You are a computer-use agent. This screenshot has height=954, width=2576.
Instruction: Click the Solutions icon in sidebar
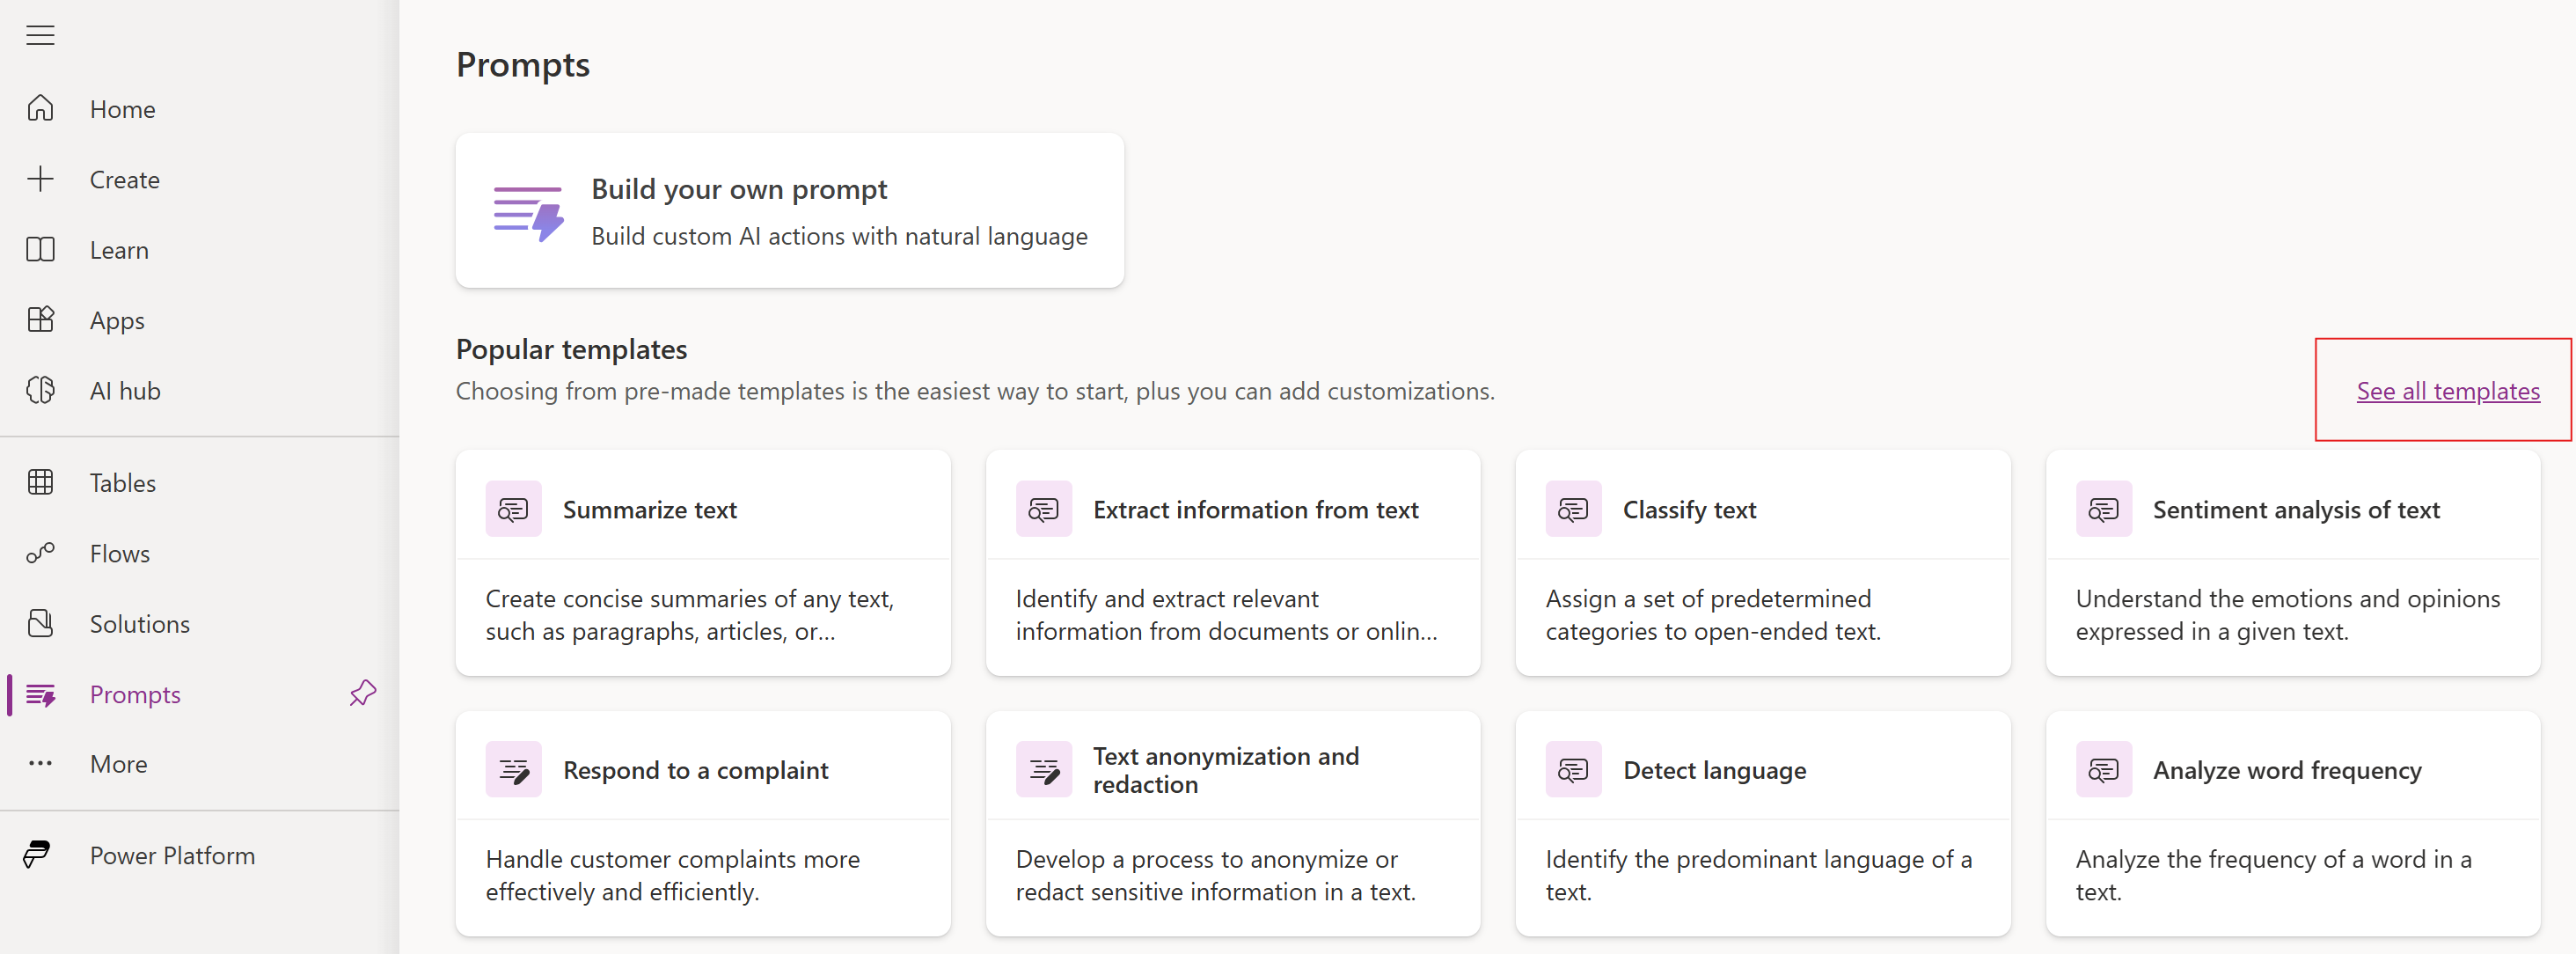click(x=40, y=623)
